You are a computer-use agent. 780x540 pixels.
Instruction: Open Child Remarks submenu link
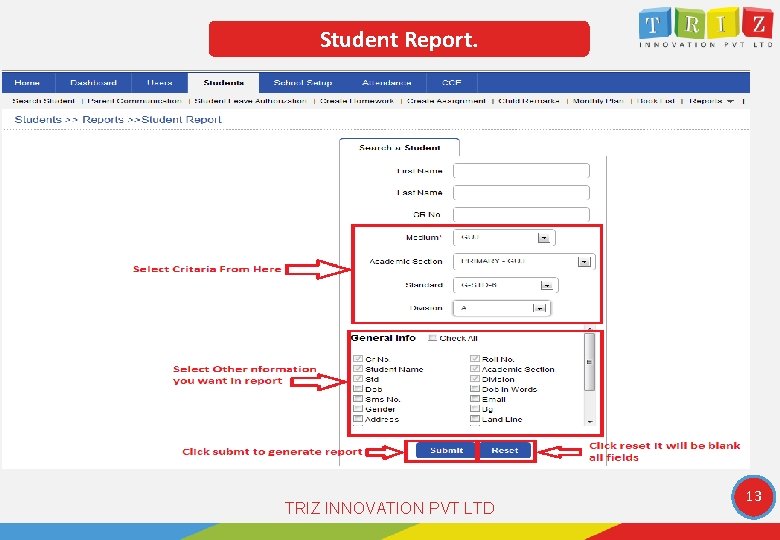tap(529, 101)
